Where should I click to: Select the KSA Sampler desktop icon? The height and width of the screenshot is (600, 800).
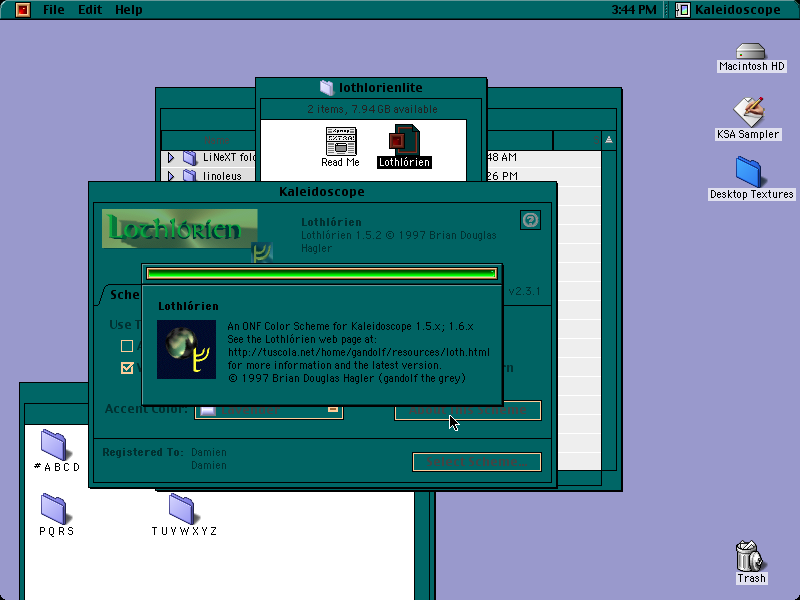click(748, 118)
